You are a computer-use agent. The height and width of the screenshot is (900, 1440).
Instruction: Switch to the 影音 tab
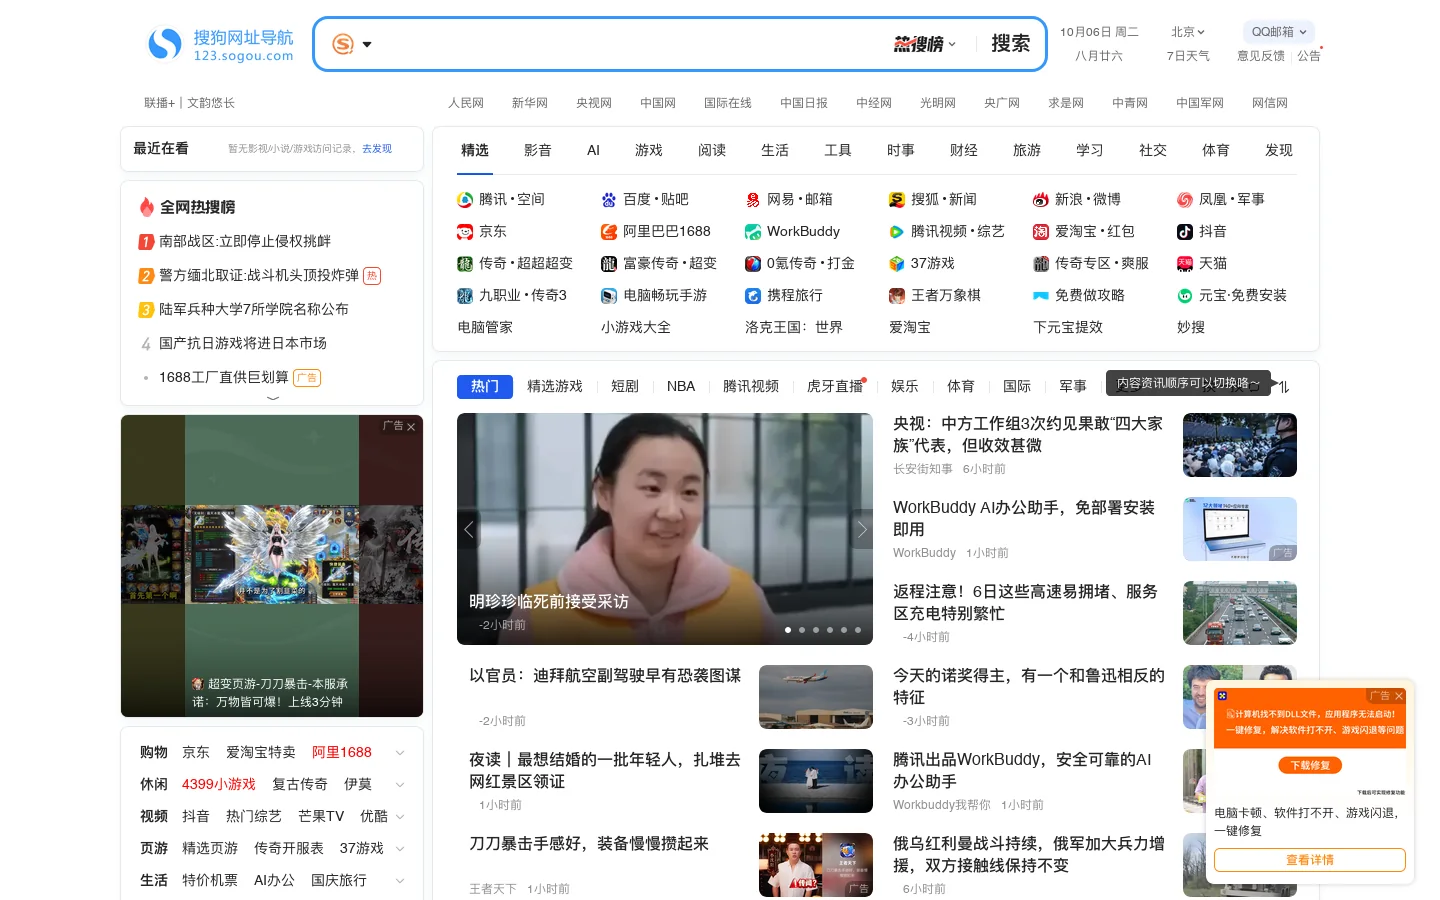click(x=538, y=150)
